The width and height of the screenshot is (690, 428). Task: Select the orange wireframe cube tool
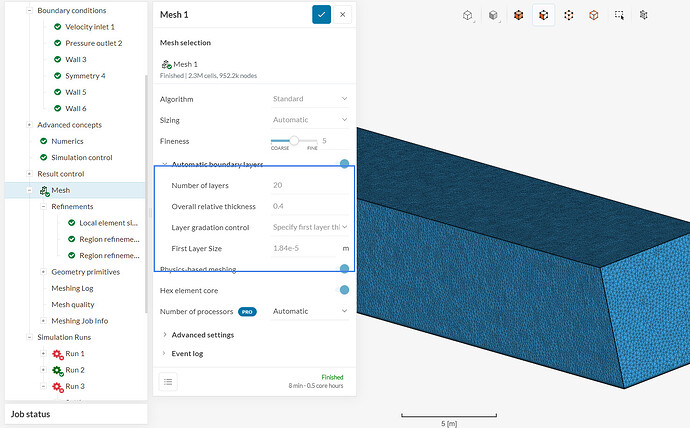tap(594, 15)
